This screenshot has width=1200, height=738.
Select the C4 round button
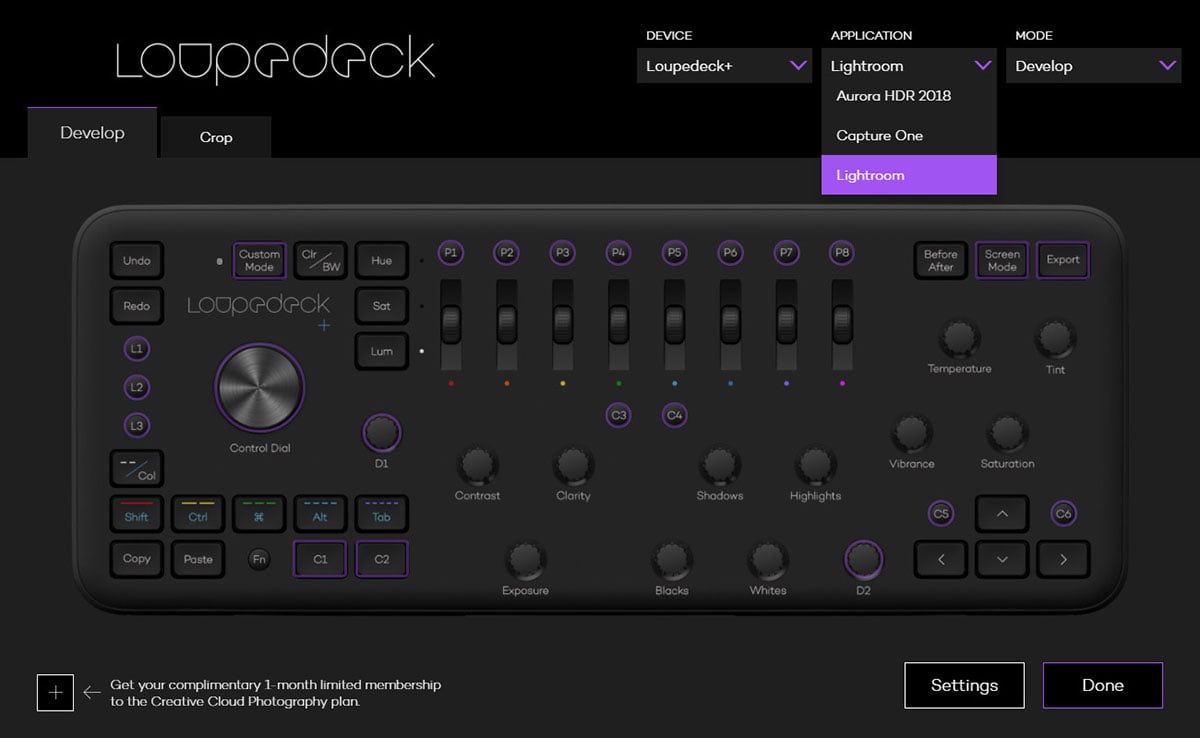click(x=675, y=415)
